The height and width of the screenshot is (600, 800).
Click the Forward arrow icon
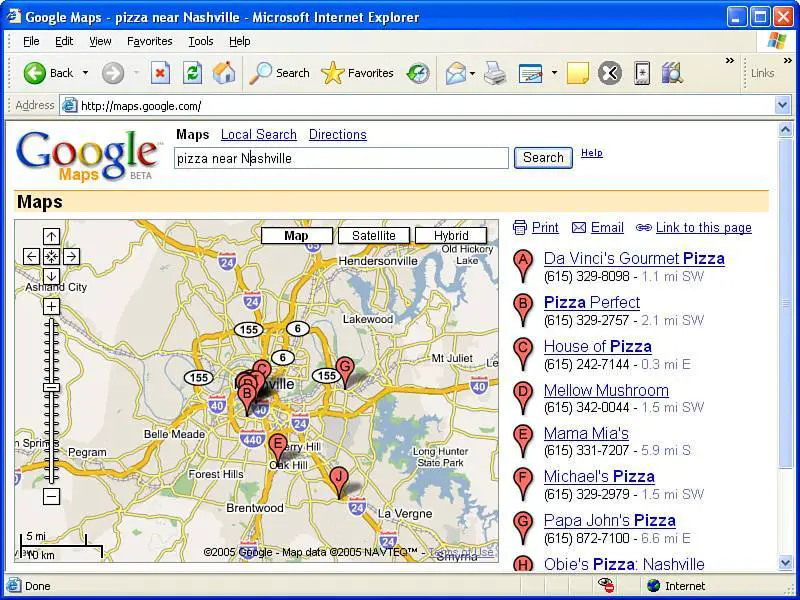(113, 73)
